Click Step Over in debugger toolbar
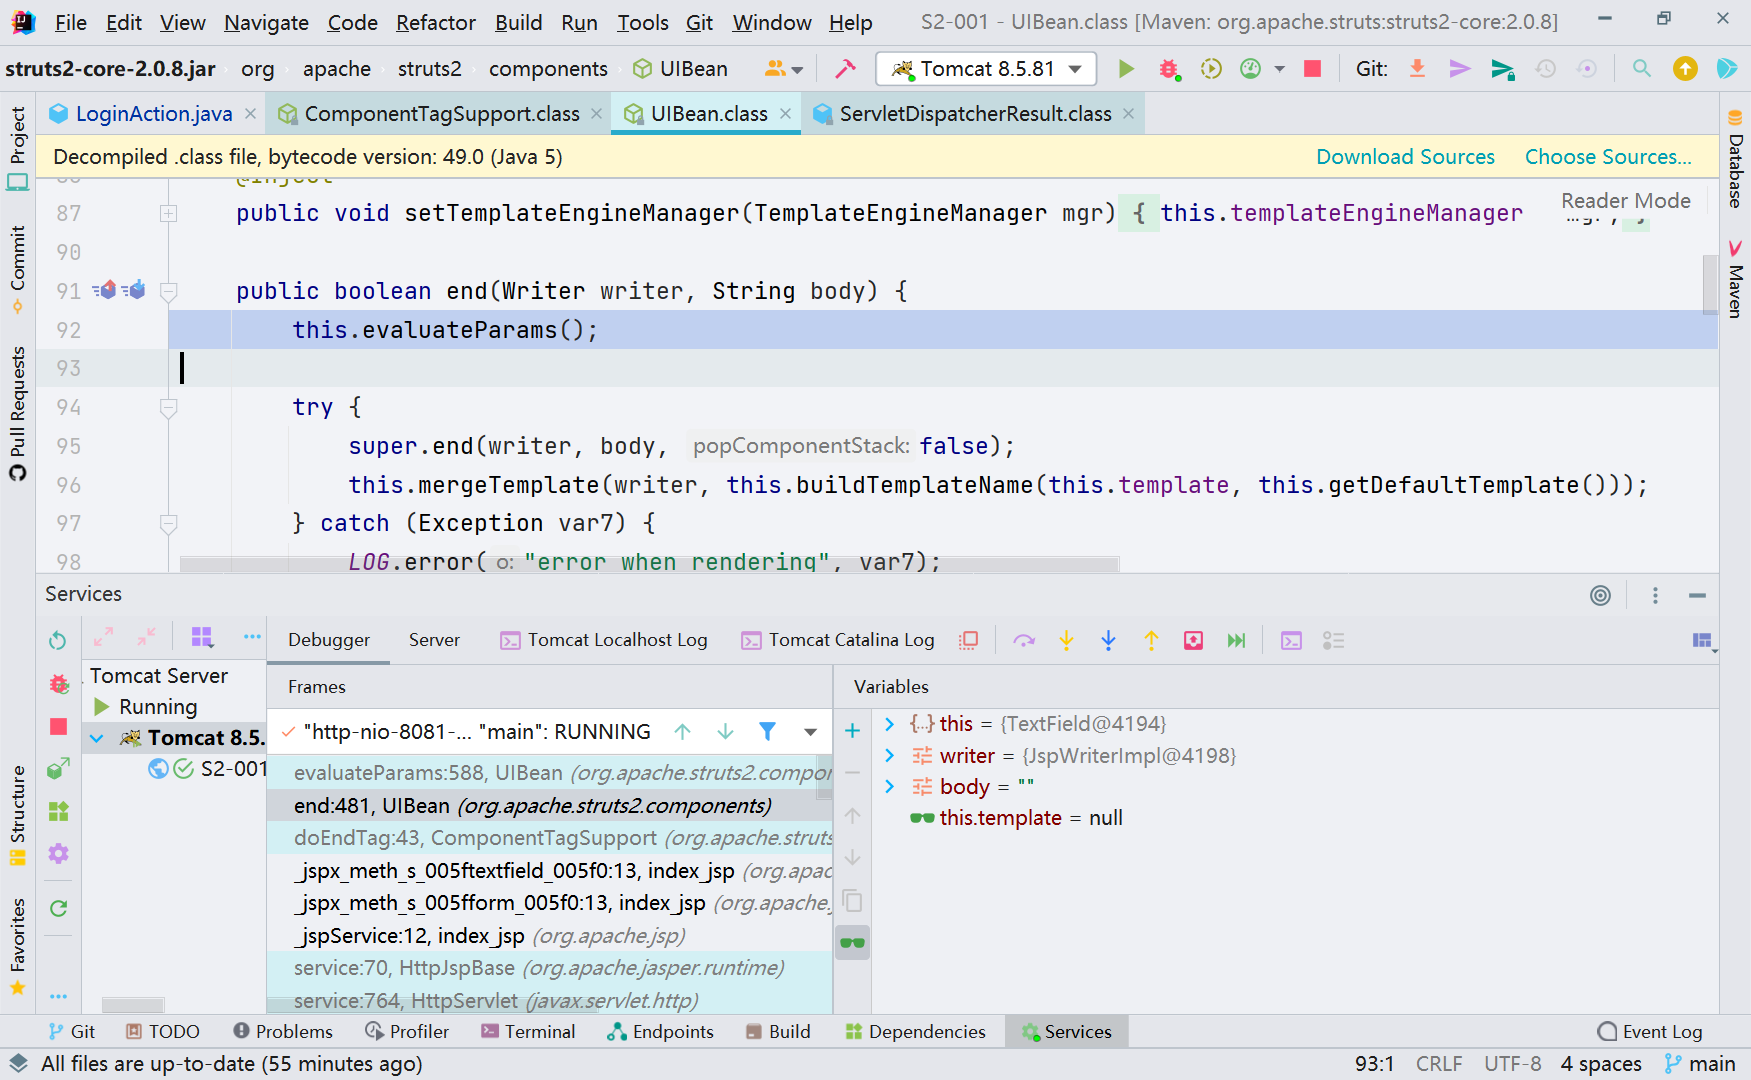The height and width of the screenshot is (1080, 1751). pyautogui.click(x=1023, y=641)
